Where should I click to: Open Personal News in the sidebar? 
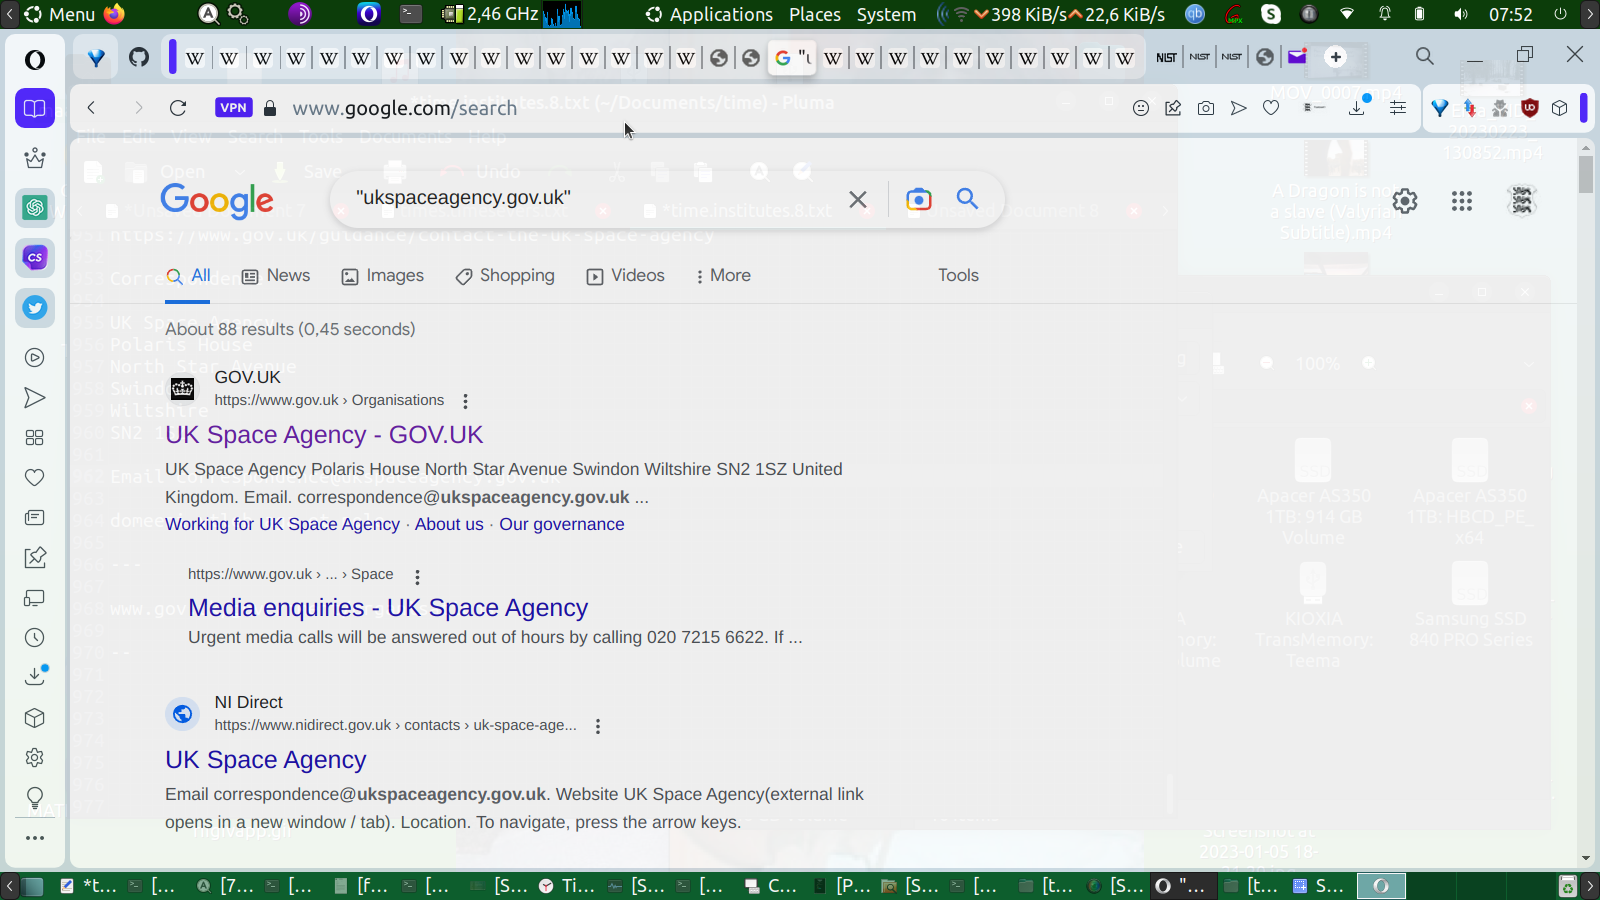35,518
